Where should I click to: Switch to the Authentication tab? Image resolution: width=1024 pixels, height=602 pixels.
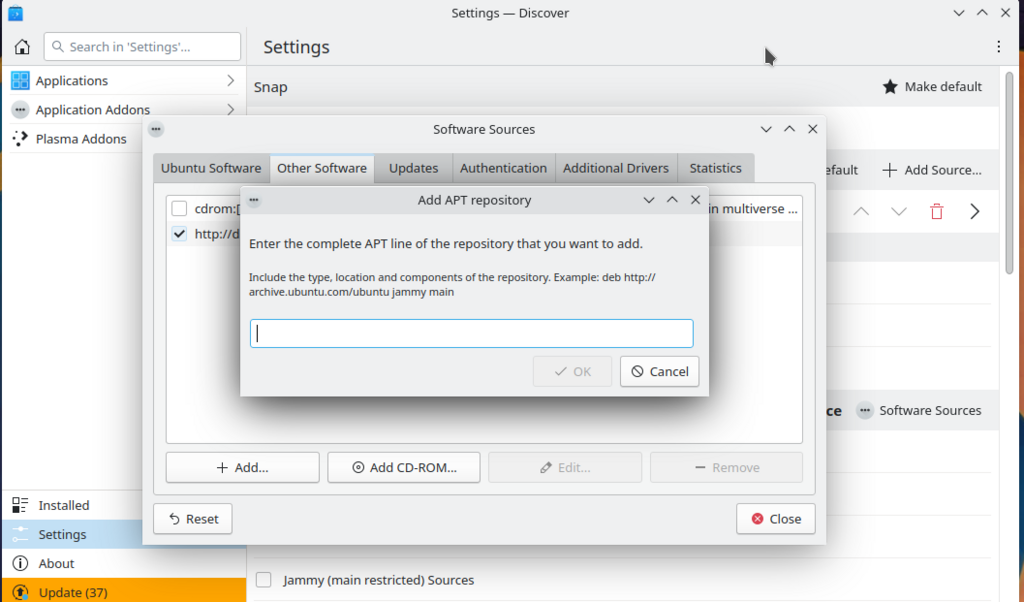point(503,168)
